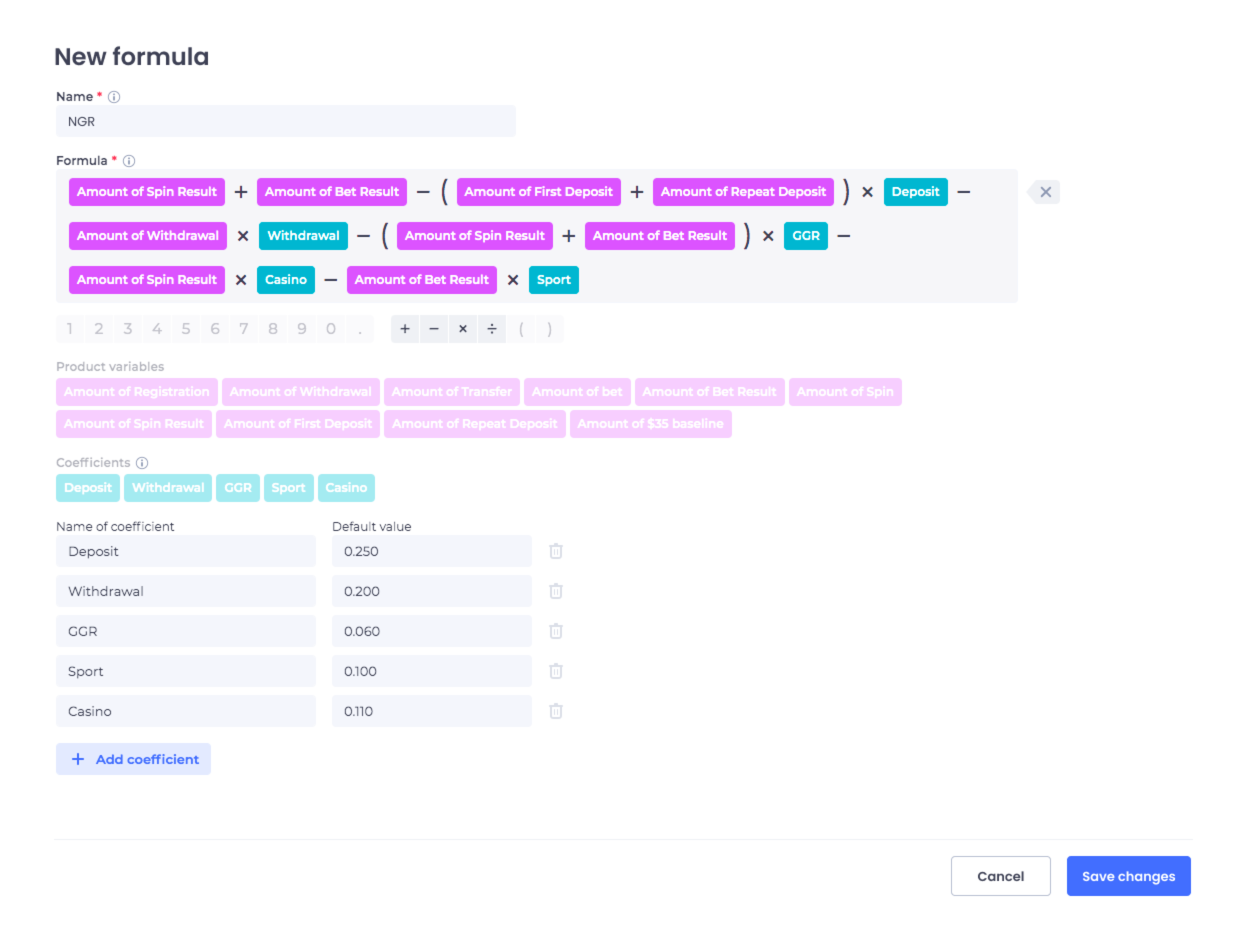Delete the Deposit coefficient row

click(x=556, y=551)
